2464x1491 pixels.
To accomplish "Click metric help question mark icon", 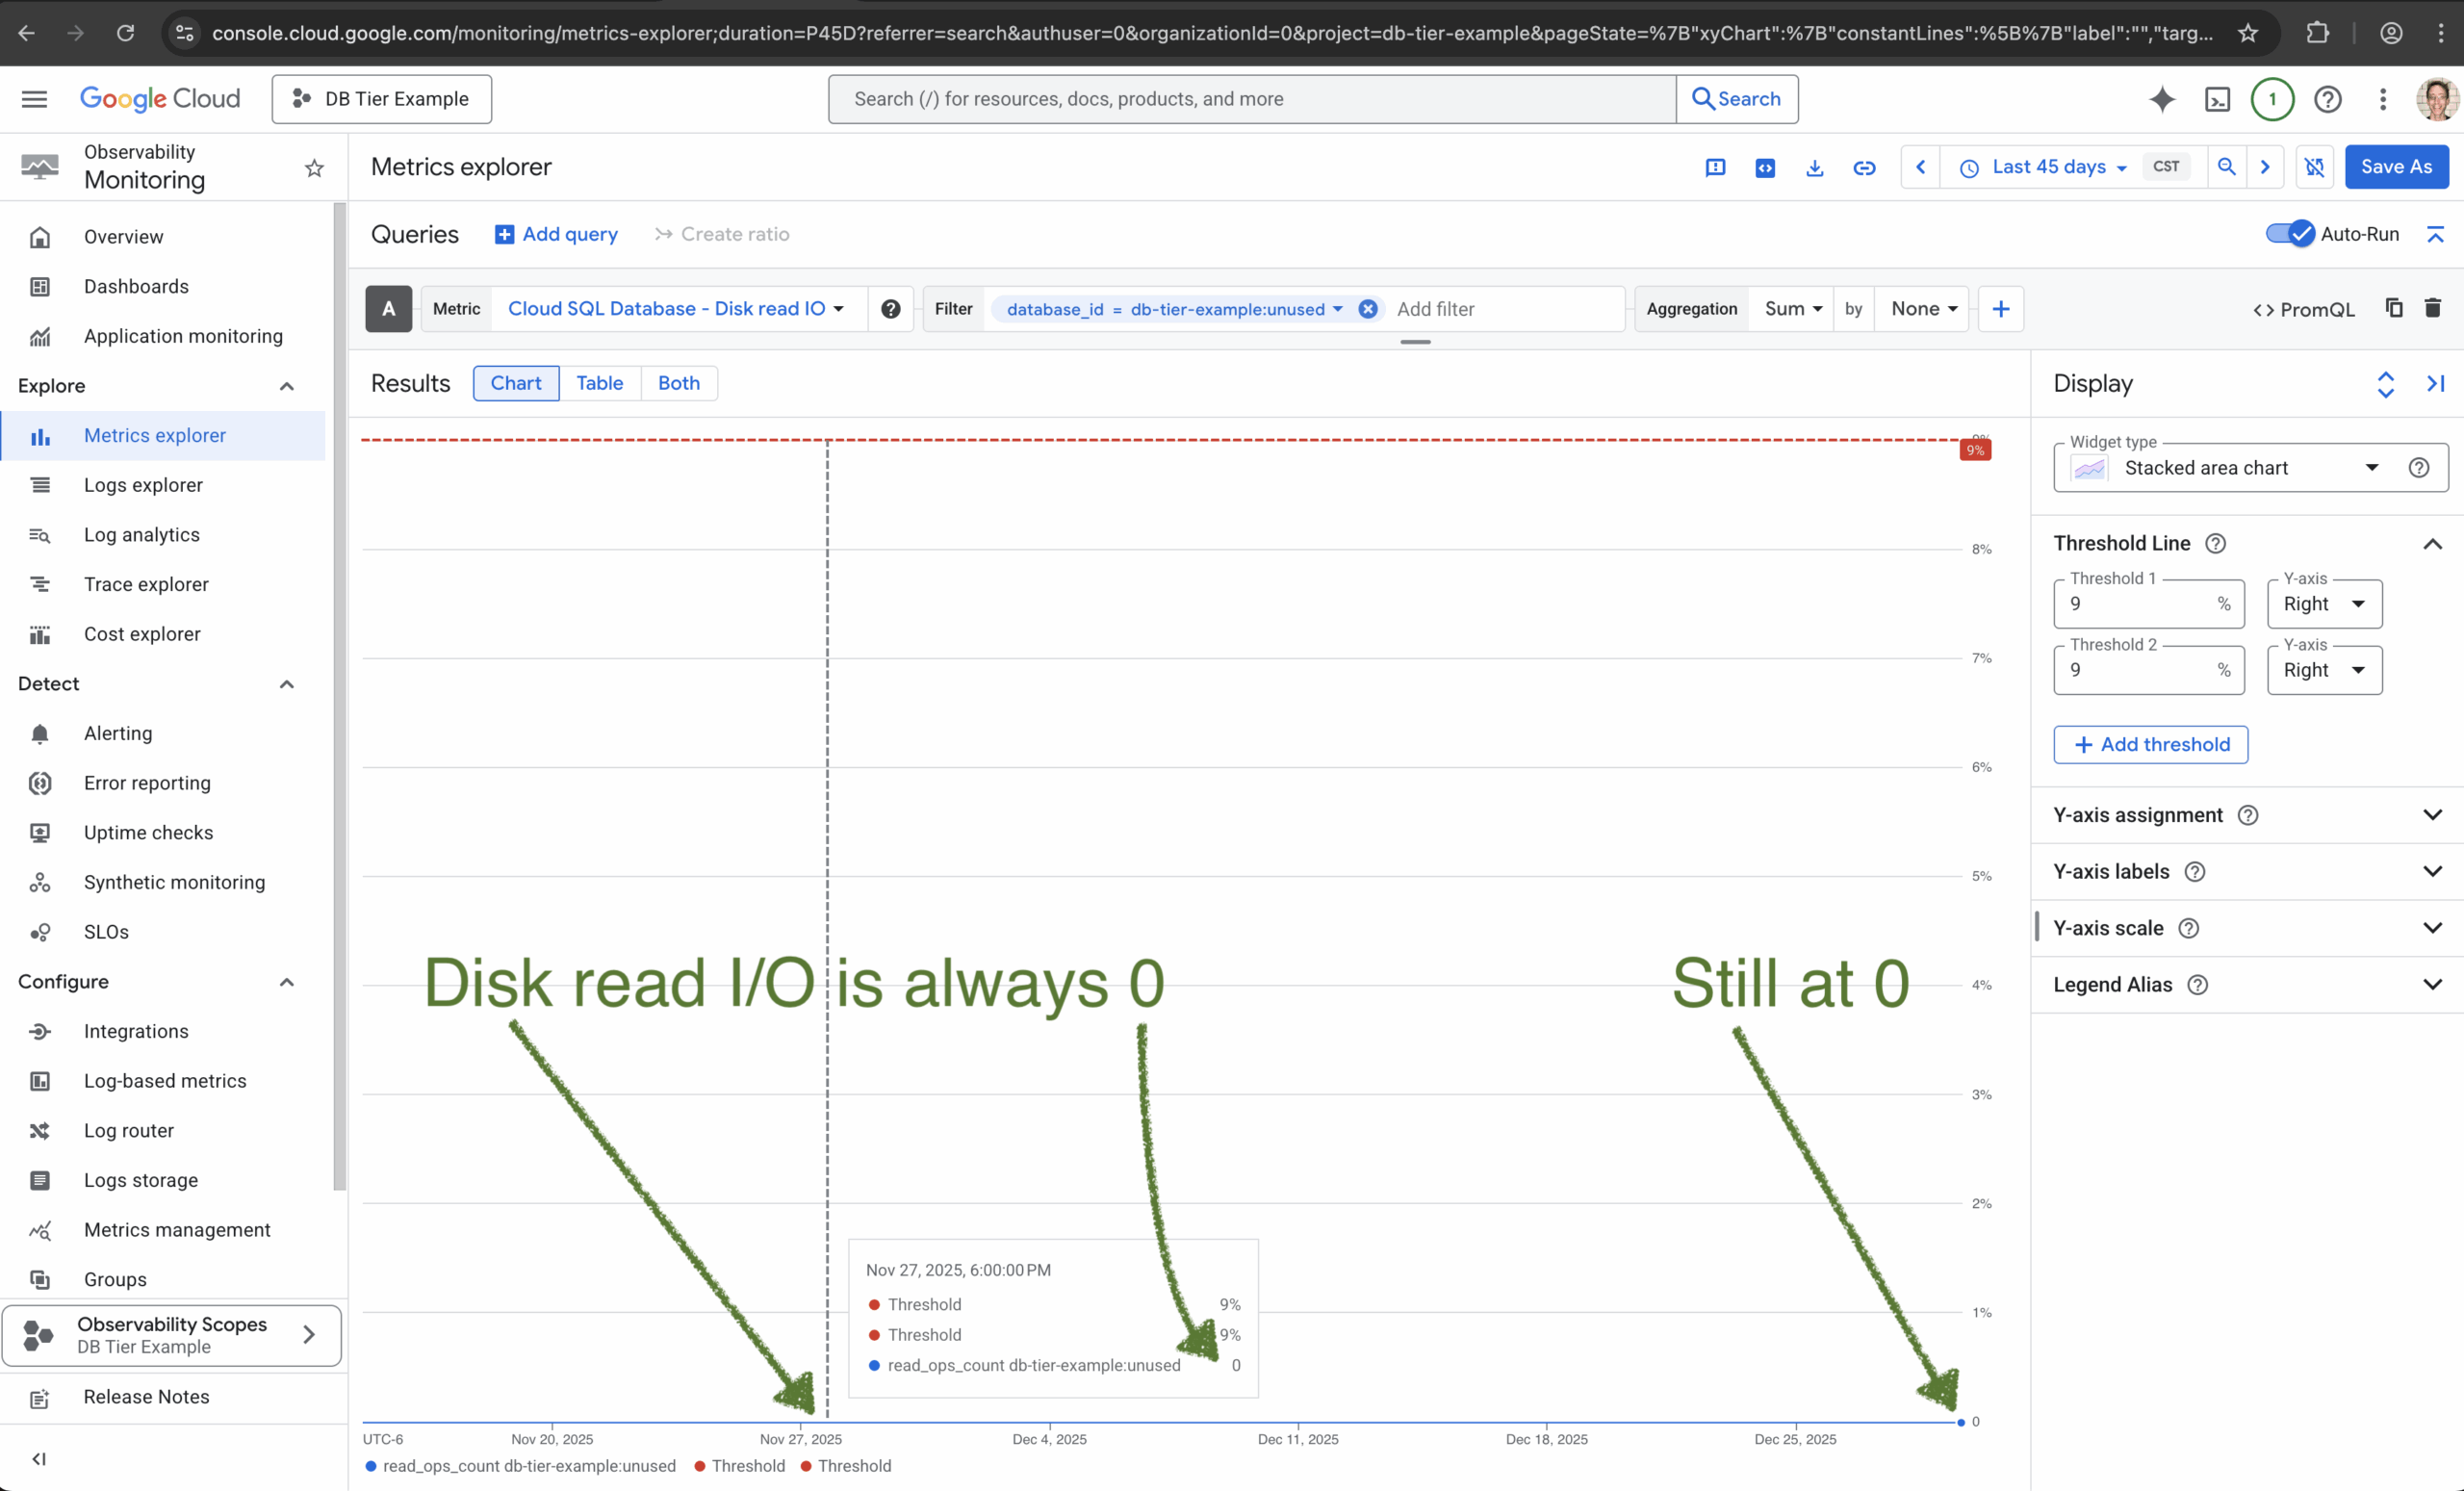I will click(x=890, y=309).
